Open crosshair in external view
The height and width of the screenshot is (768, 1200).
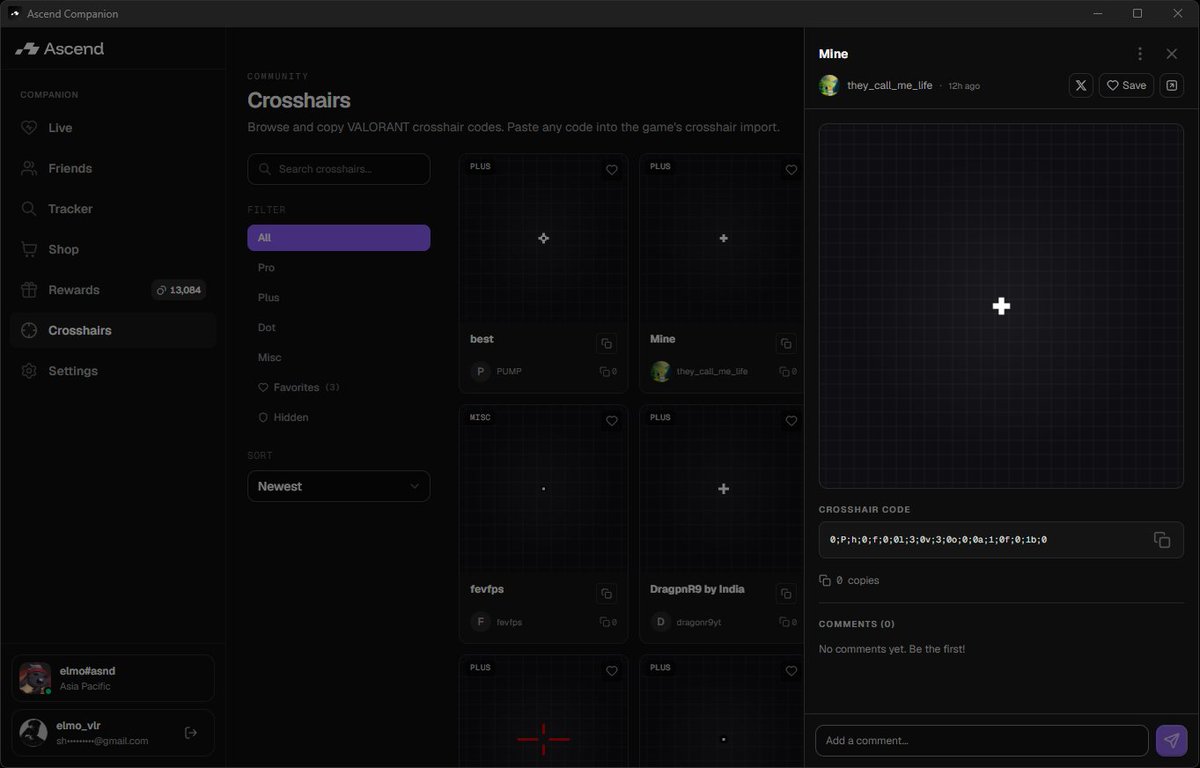click(1172, 86)
